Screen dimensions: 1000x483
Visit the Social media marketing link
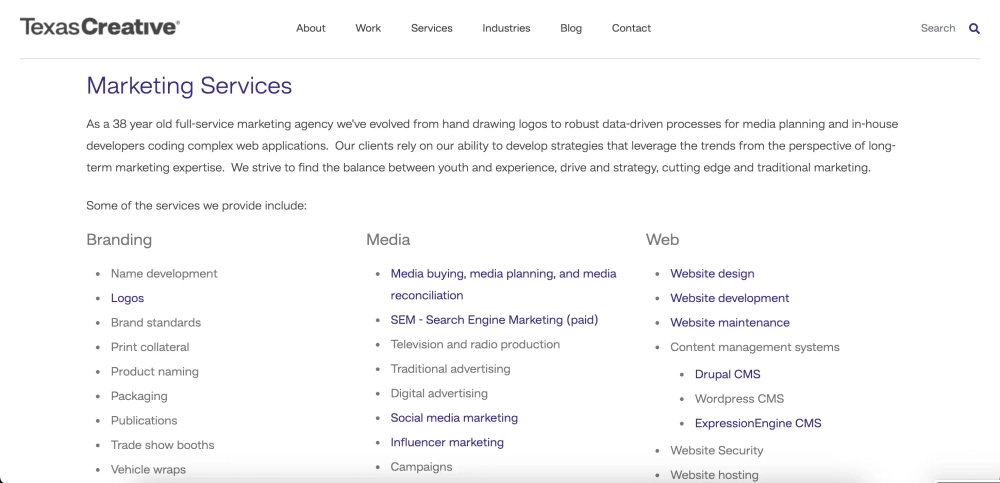click(x=454, y=418)
